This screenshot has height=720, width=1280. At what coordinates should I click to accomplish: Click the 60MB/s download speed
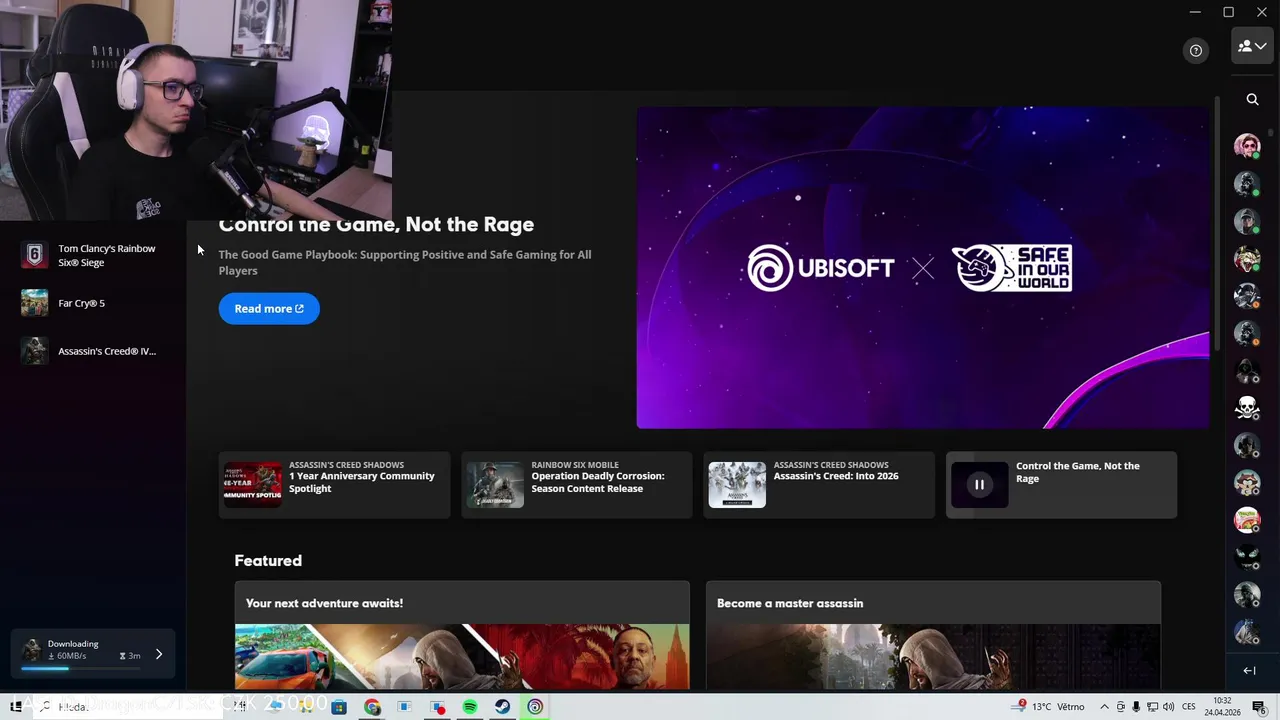pos(67,656)
